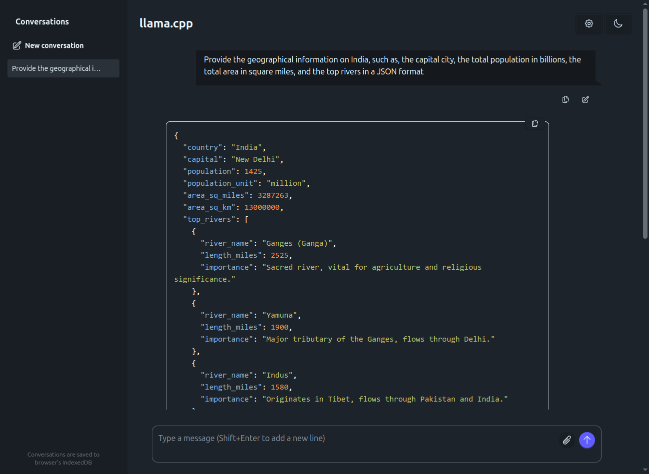Click the New conversation pencil icon
649x474 pixels.
pyautogui.click(x=17, y=45)
